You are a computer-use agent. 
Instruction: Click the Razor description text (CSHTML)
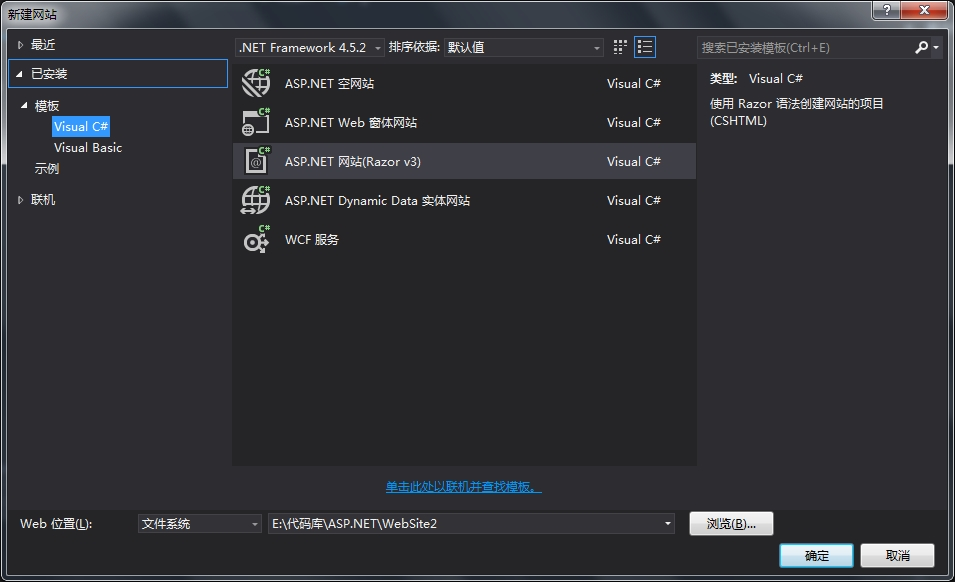tap(797, 112)
